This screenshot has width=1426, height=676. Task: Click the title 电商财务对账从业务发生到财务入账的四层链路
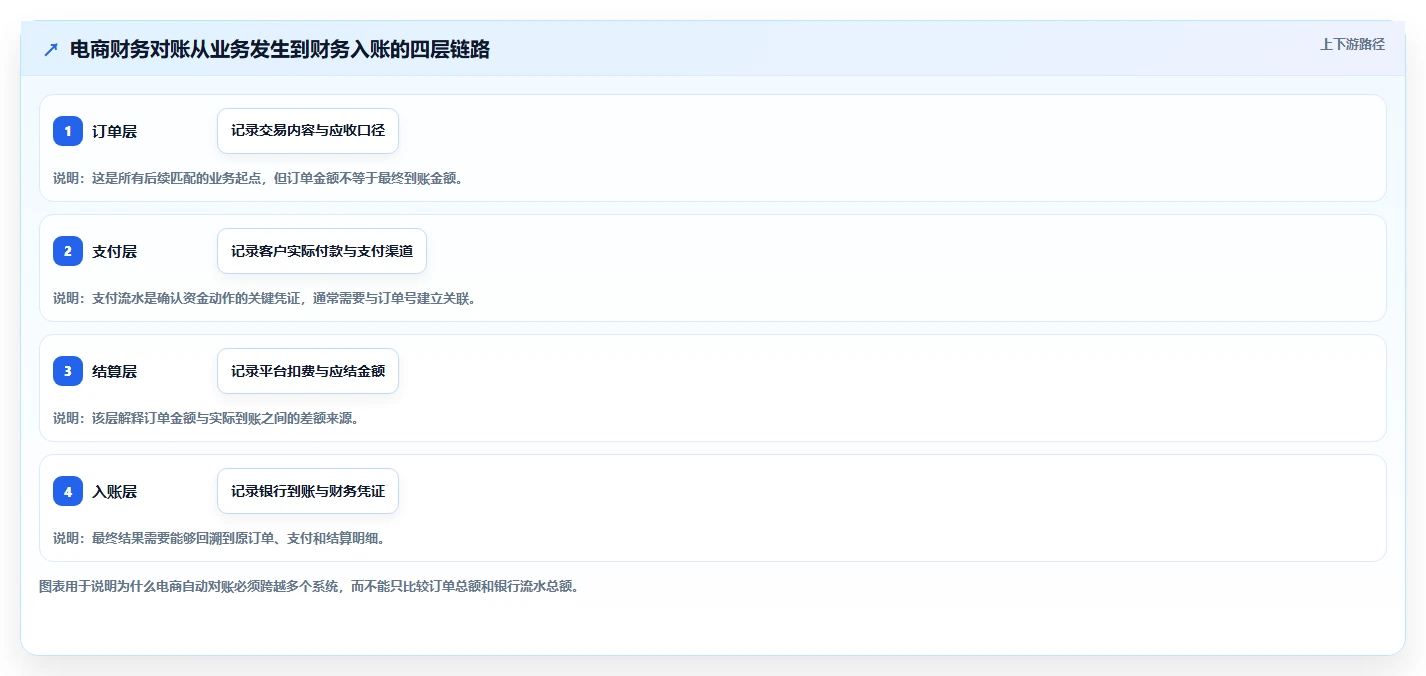[x=280, y=50]
